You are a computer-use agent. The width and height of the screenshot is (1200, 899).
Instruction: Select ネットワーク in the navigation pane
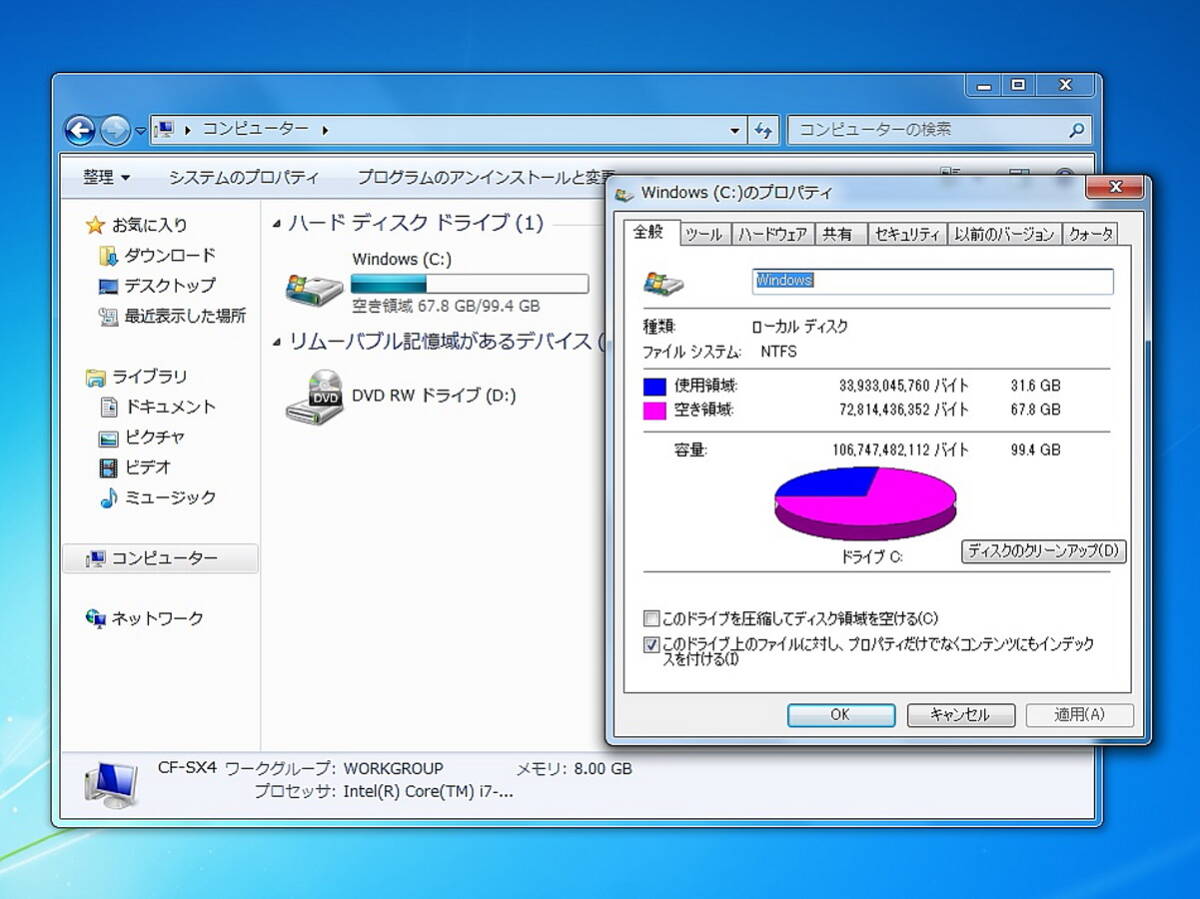tap(144, 618)
